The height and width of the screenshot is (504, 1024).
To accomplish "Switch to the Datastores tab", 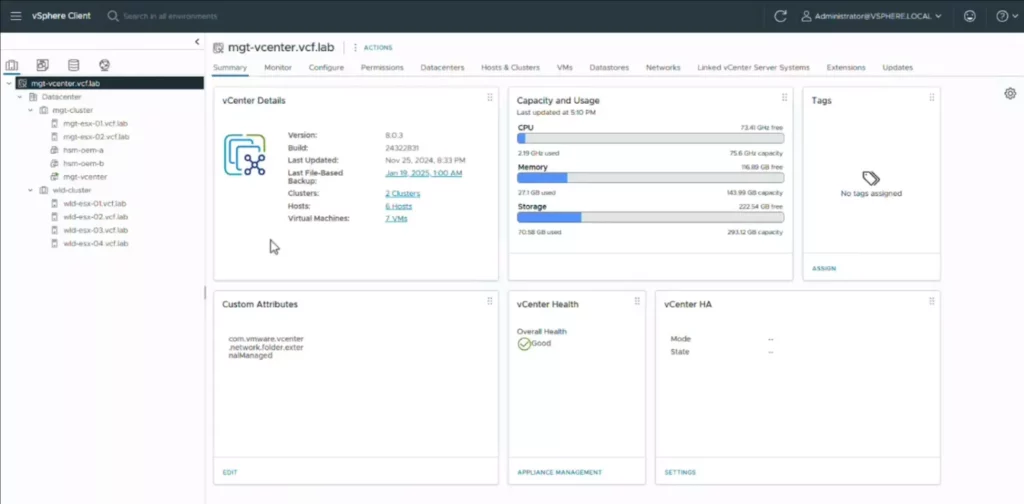I will [x=609, y=67].
